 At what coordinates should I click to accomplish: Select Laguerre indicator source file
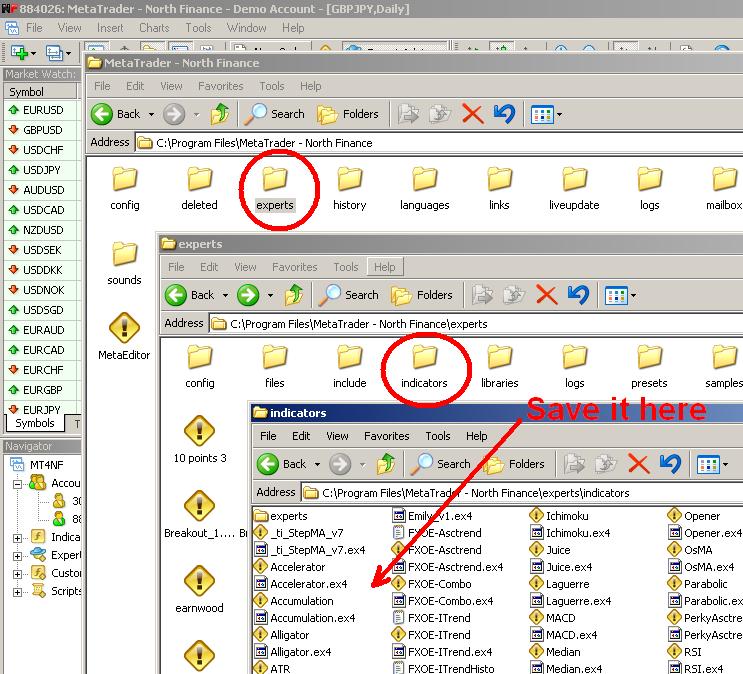pos(560,584)
